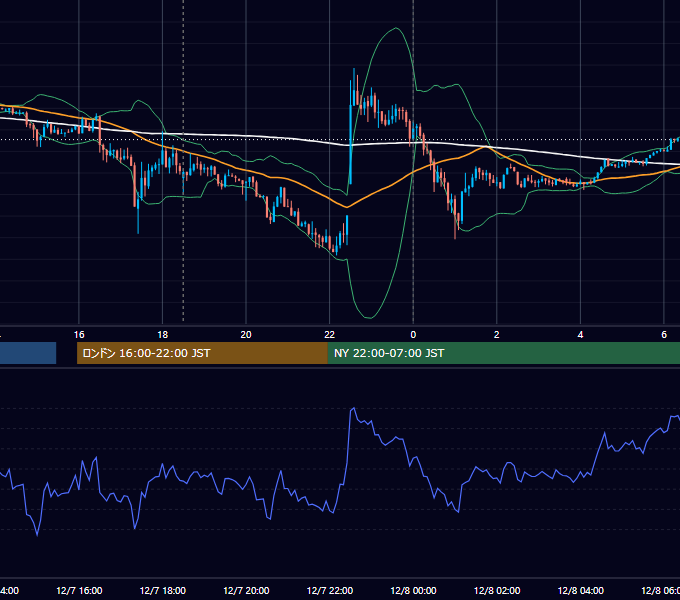Screen dimensions: 680x600
Task: Click the 6 hour label on the upper time axis
Action: point(664,335)
